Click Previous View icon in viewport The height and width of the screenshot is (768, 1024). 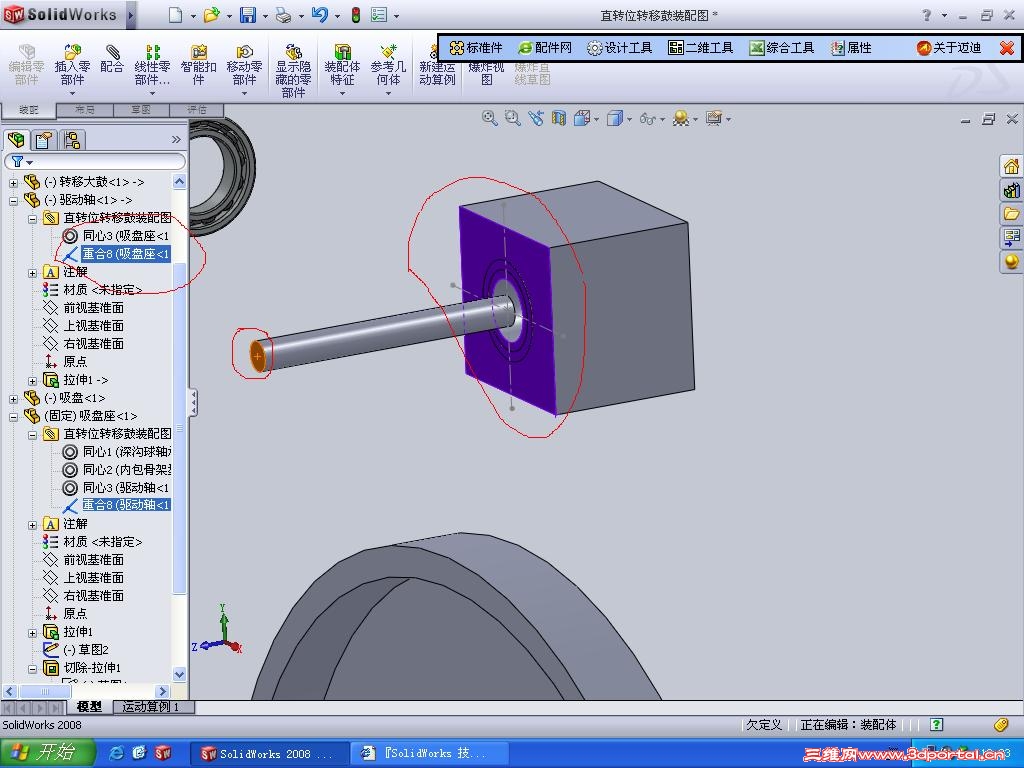click(536, 118)
